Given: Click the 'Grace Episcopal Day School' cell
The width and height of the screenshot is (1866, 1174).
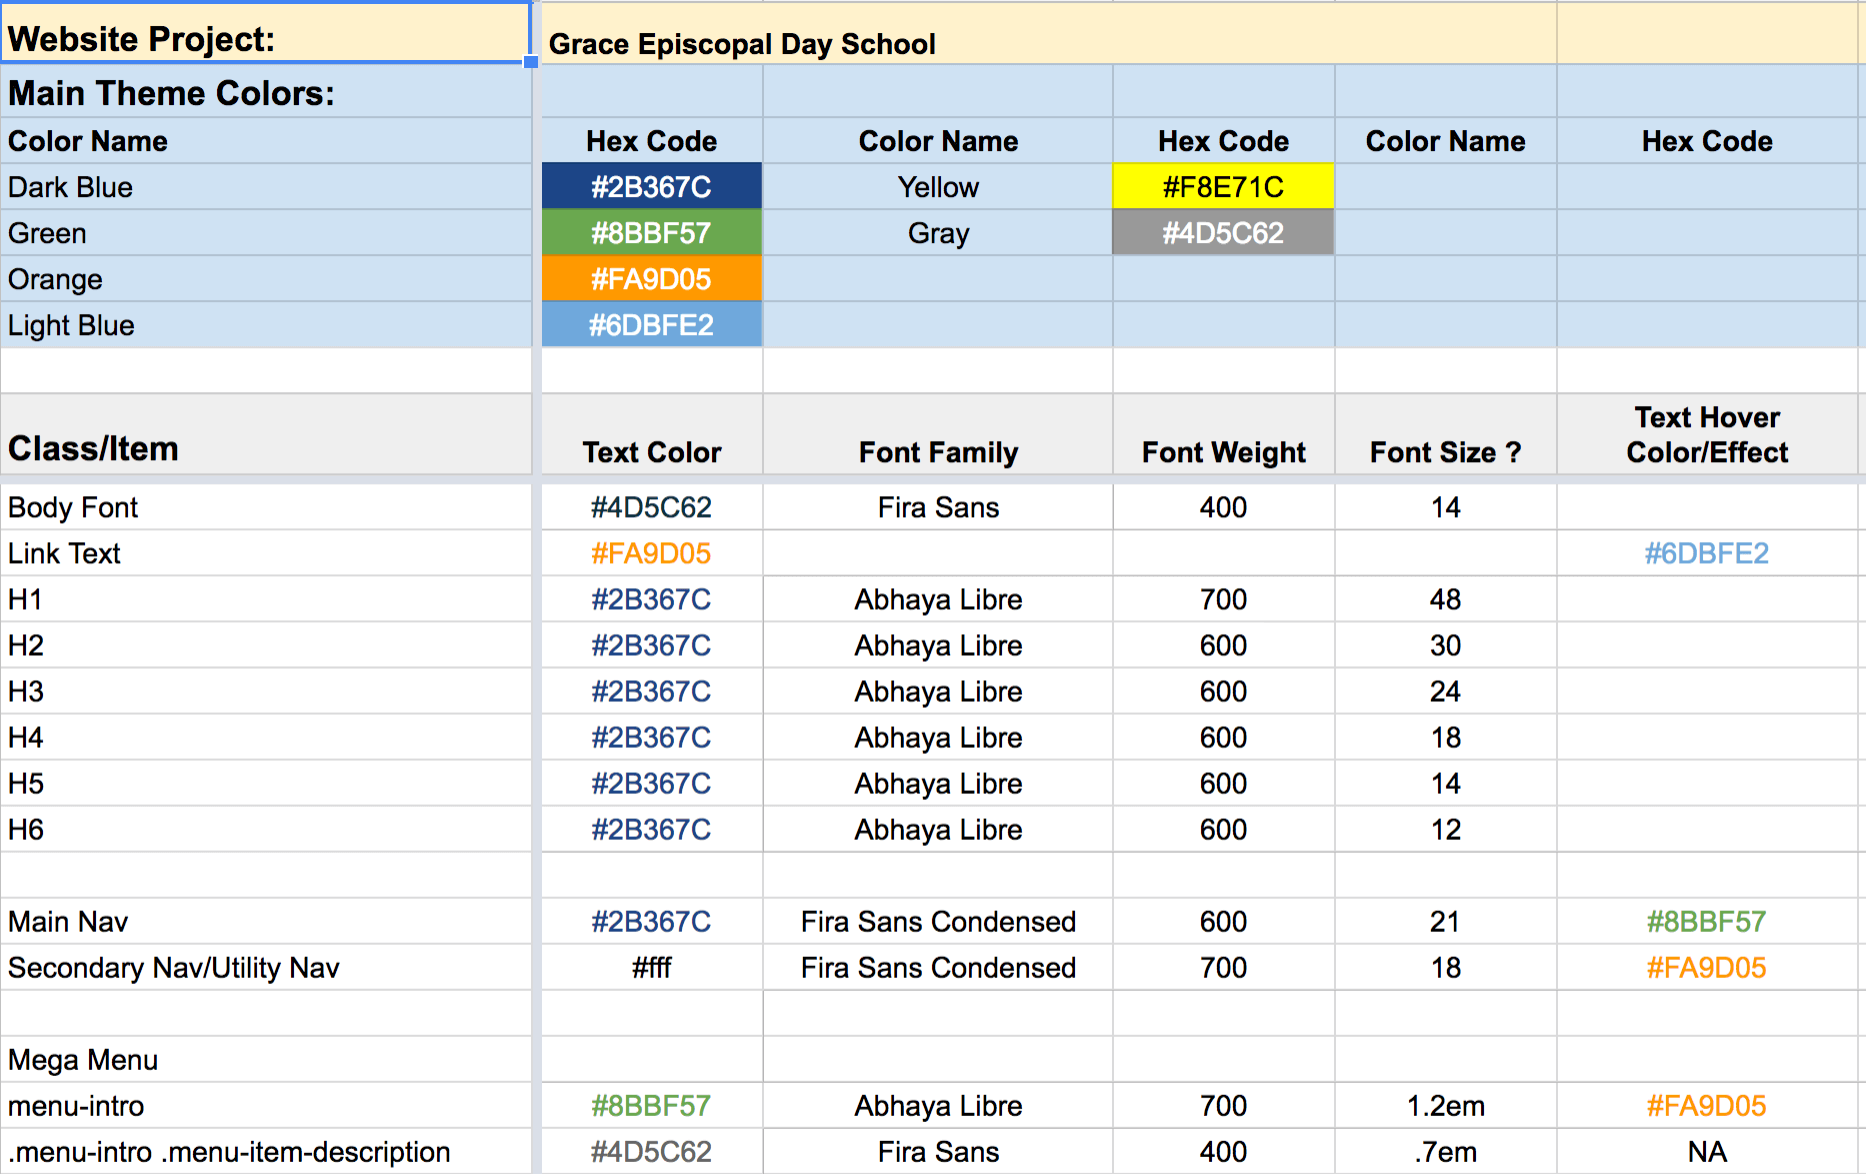Looking at the screenshot, I should [1048, 34].
